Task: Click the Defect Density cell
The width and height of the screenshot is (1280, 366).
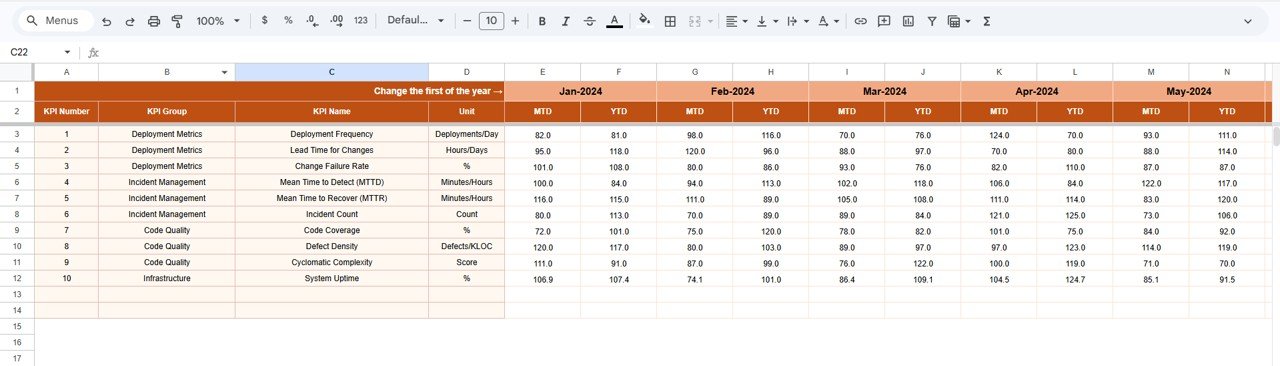Action: coord(332,246)
